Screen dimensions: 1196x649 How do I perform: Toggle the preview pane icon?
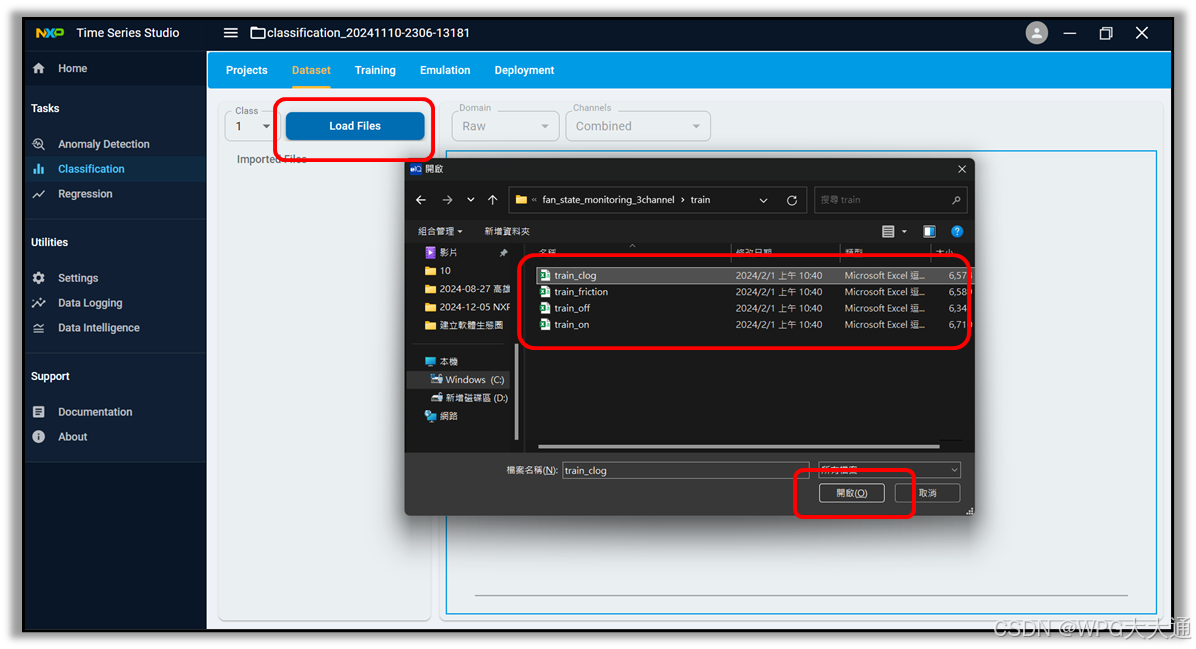point(929,231)
